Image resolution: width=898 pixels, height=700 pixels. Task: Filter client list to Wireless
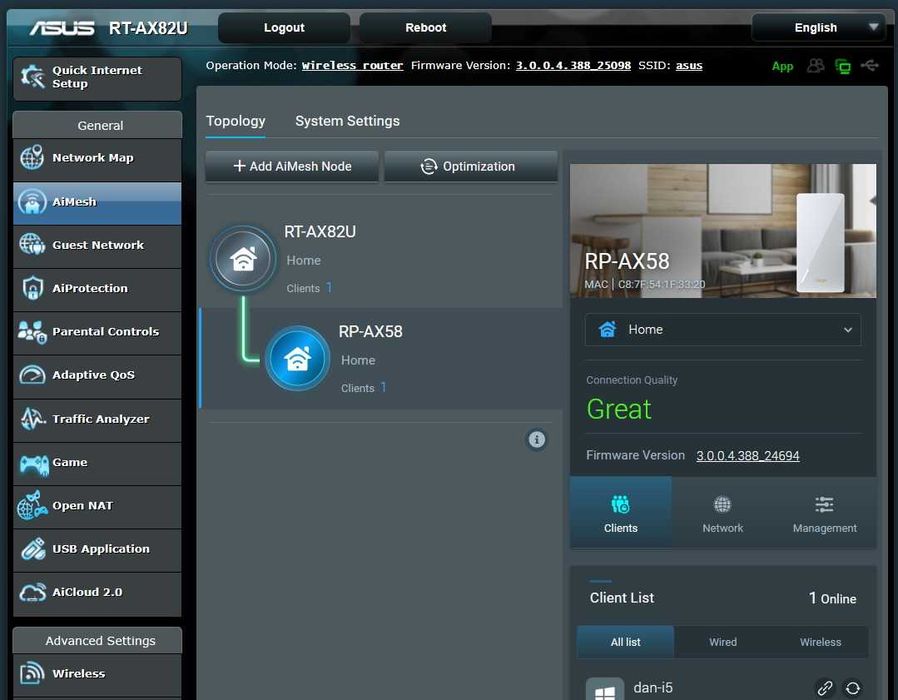coord(820,642)
